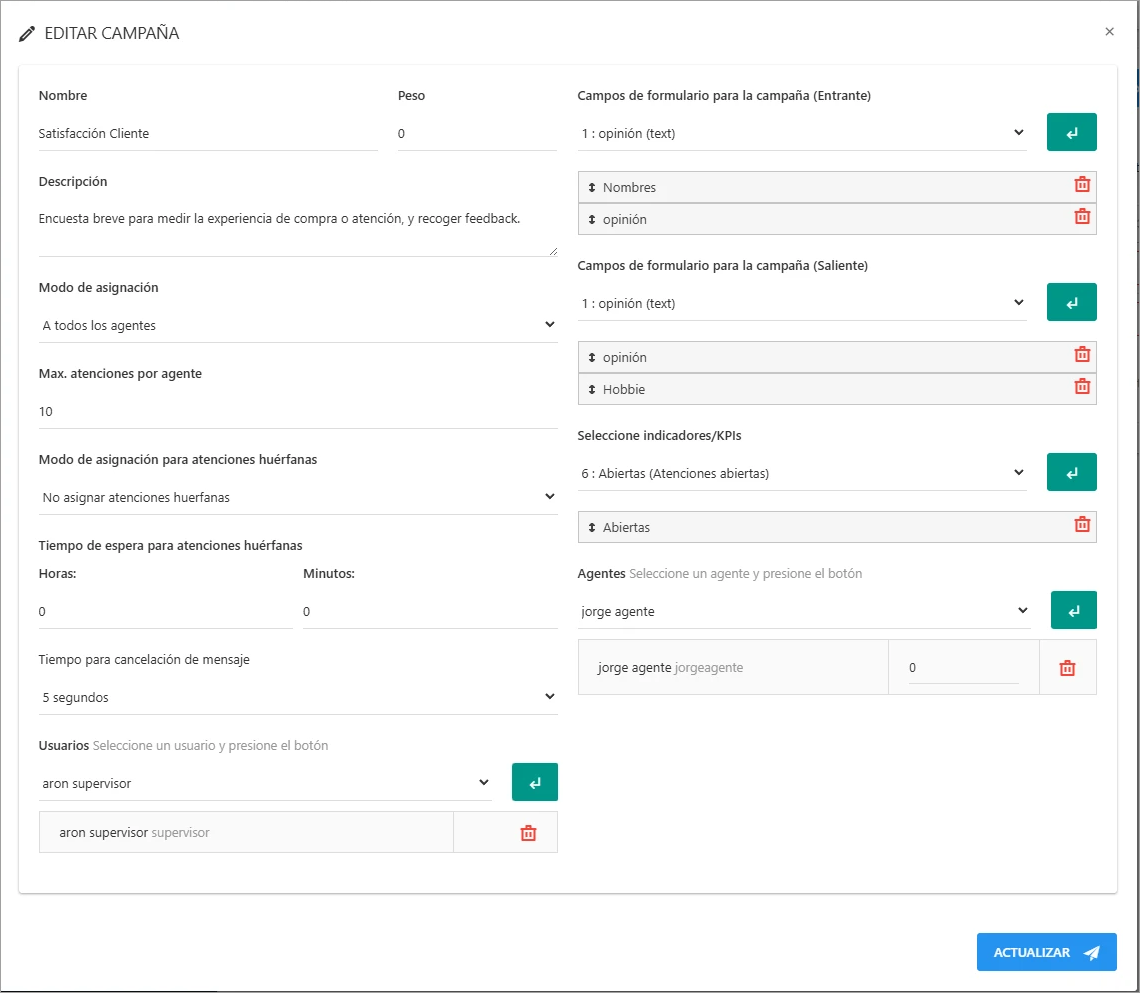
Task: Click the drag handle on the Nombres field
Action: 592,187
